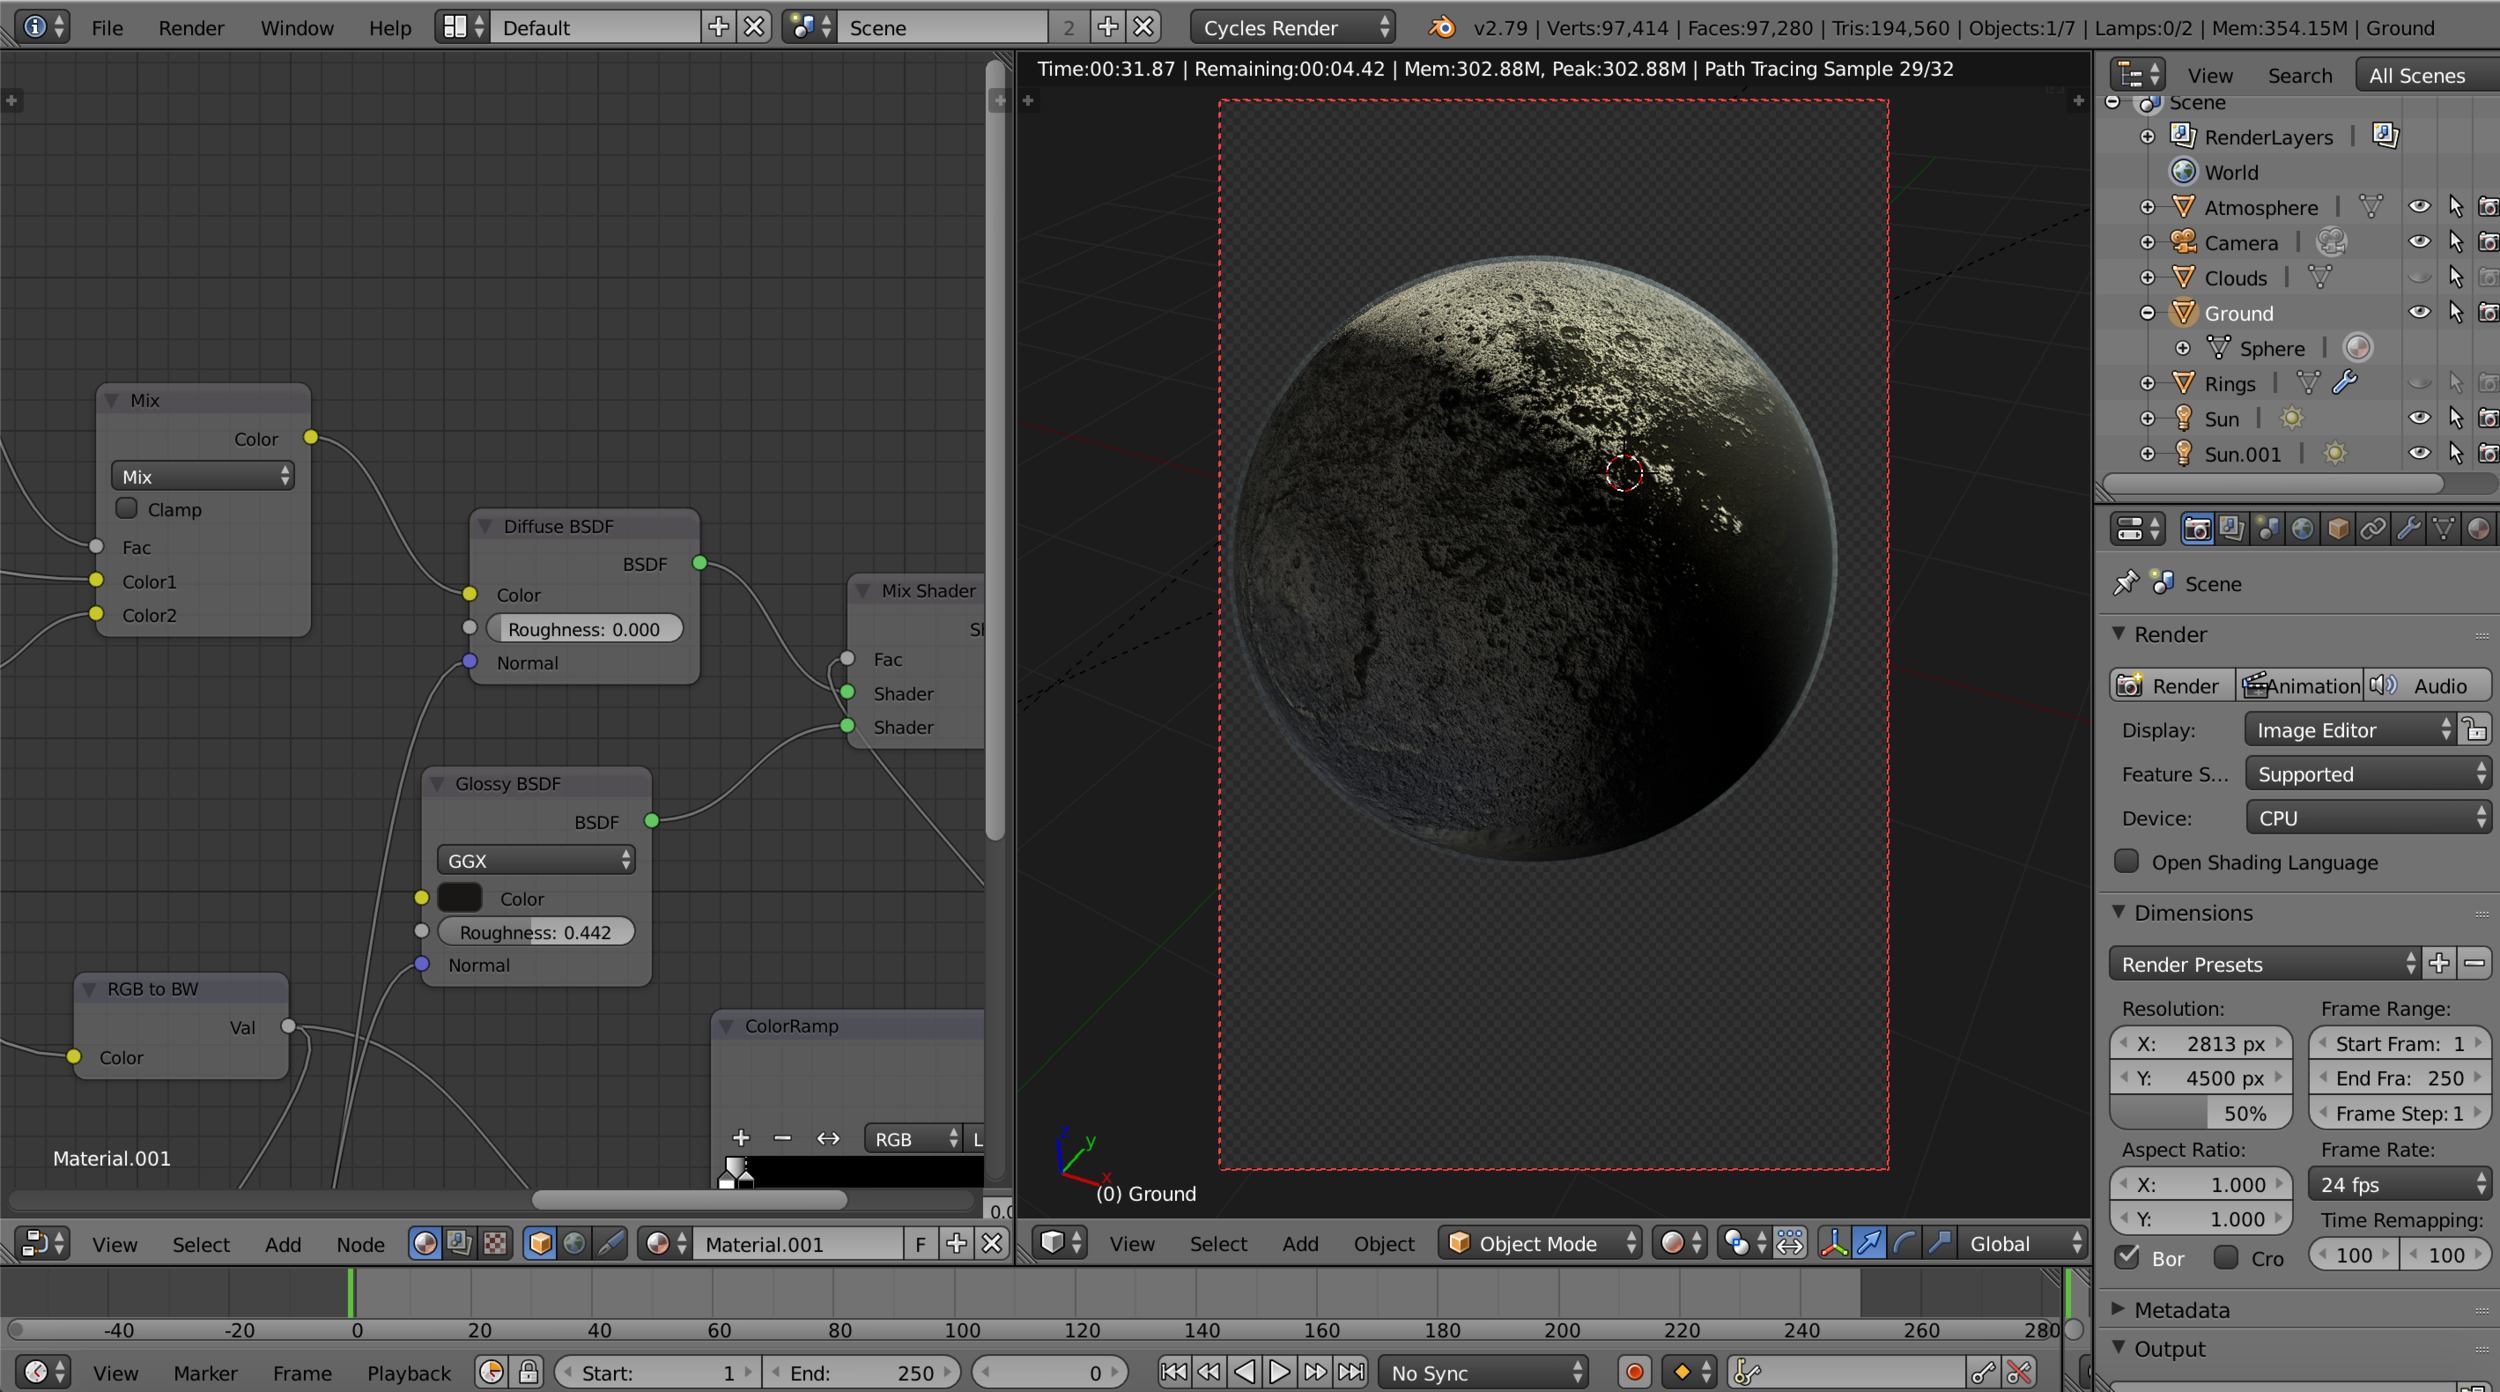Jump to last frame playback icon
Screen dimensions: 2500x1392
click(1350, 1372)
